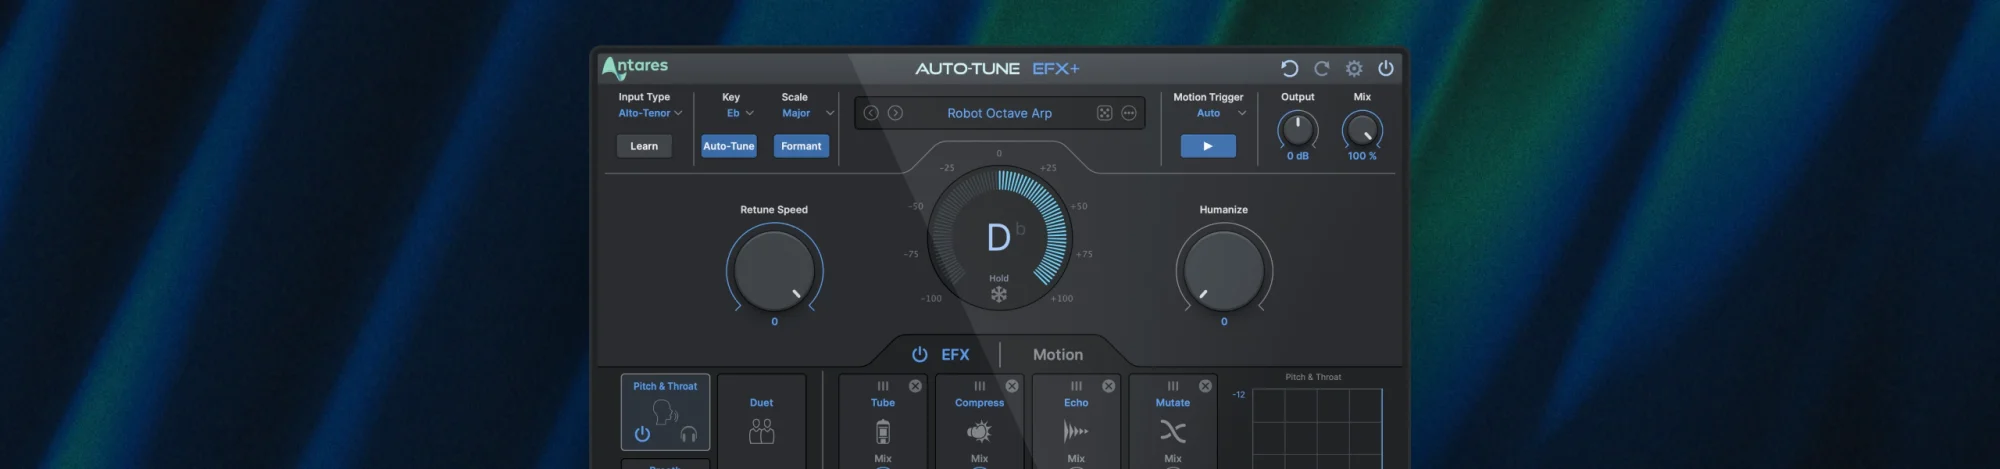
Task: Click the Mix knob in the header
Action: tap(1362, 129)
